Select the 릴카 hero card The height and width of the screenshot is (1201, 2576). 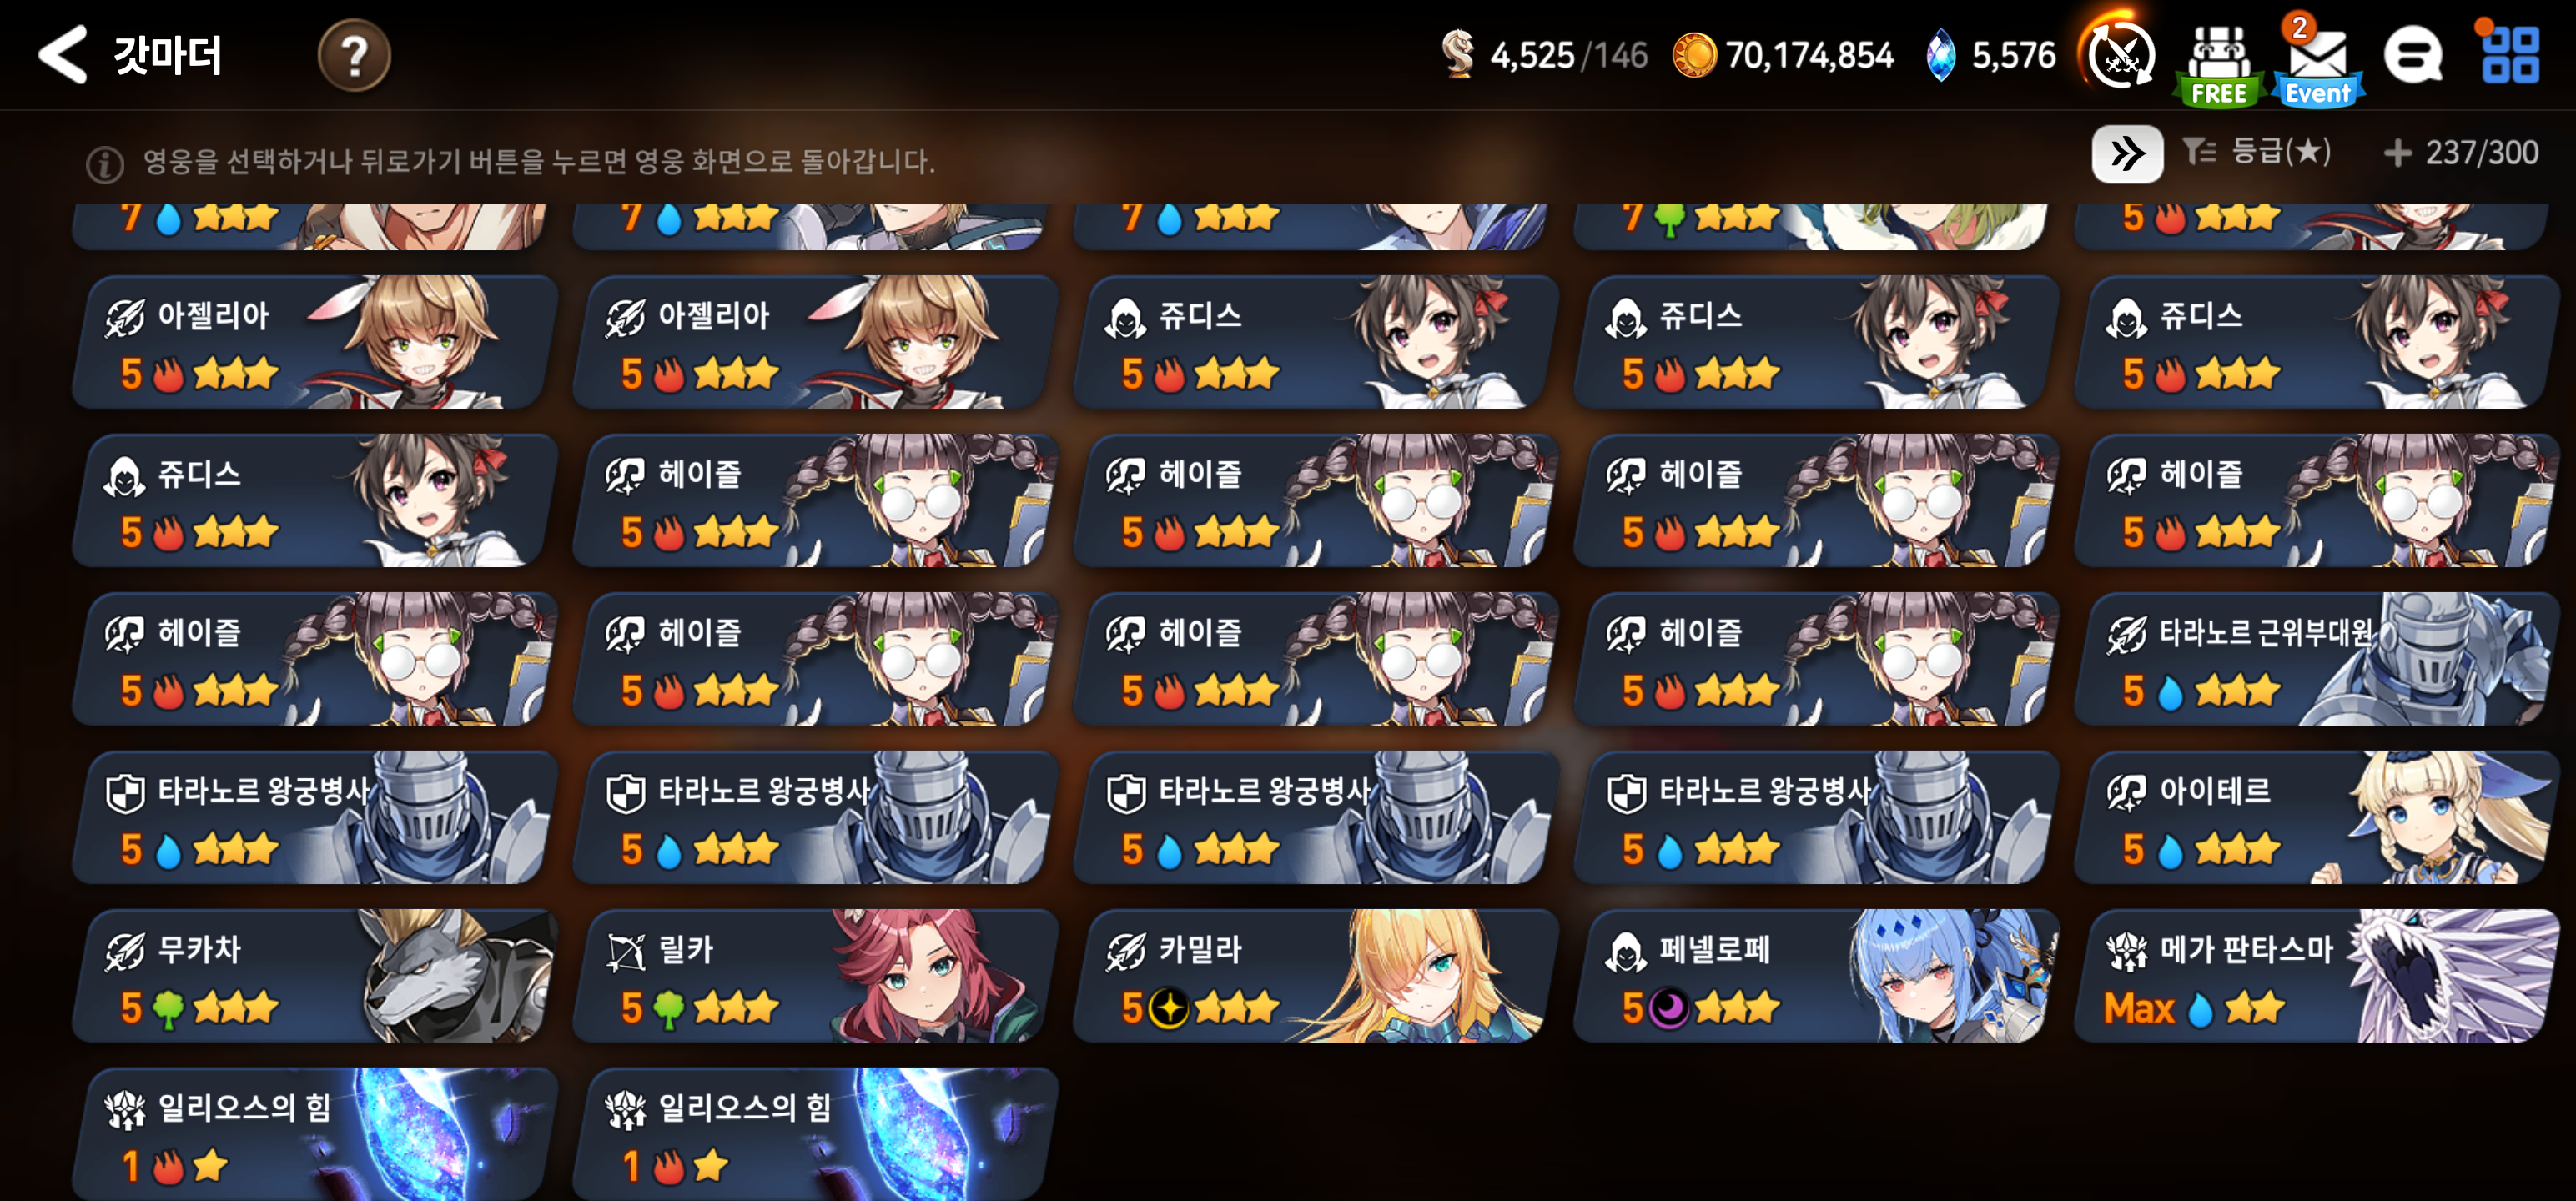click(x=814, y=976)
